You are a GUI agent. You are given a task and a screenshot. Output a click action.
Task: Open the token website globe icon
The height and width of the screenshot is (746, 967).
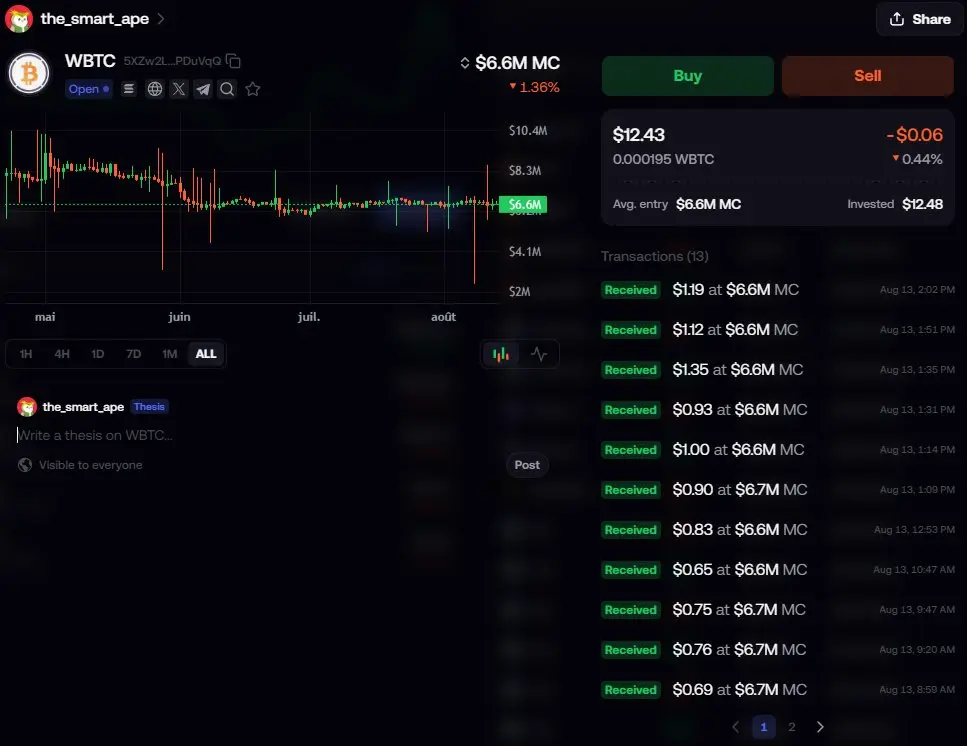point(154,89)
